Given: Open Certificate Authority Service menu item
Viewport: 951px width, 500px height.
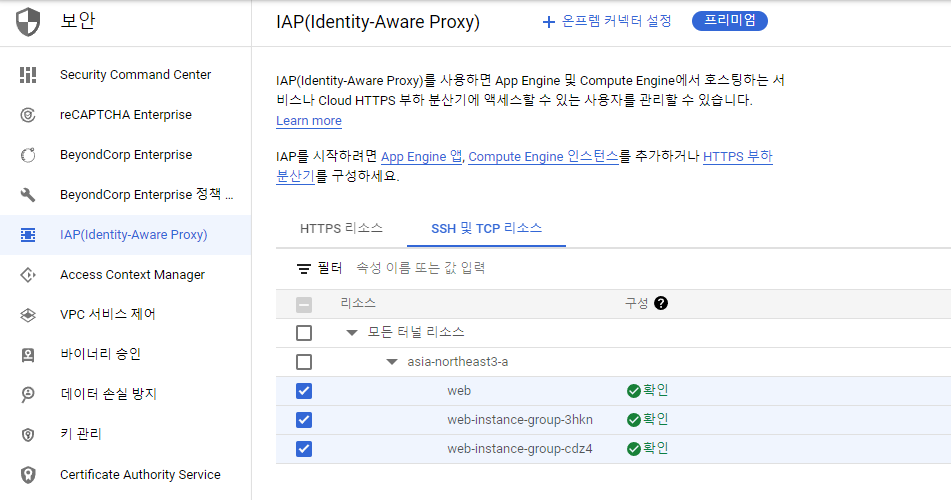Looking at the screenshot, I should [126, 475].
